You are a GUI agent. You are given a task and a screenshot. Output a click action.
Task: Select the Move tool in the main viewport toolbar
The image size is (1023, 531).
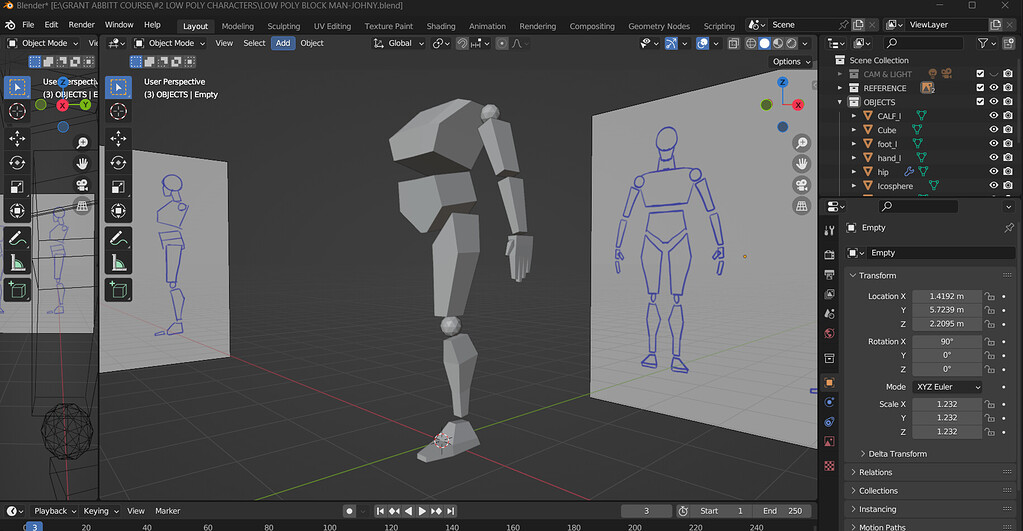click(118, 138)
